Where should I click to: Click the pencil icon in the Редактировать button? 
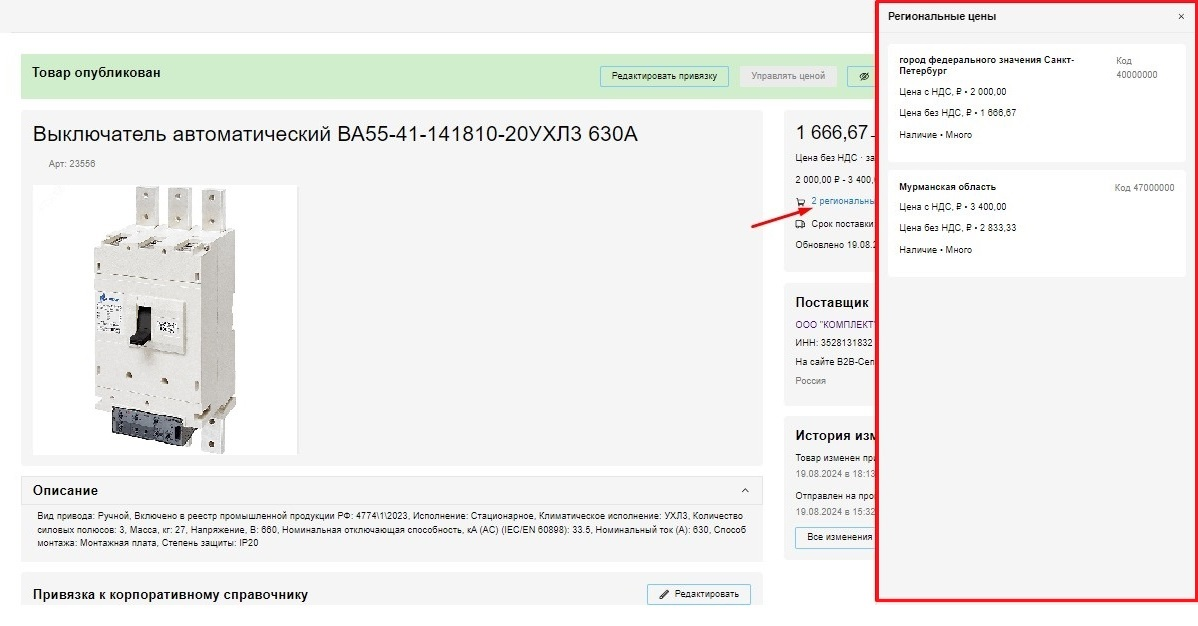coord(663,594)
